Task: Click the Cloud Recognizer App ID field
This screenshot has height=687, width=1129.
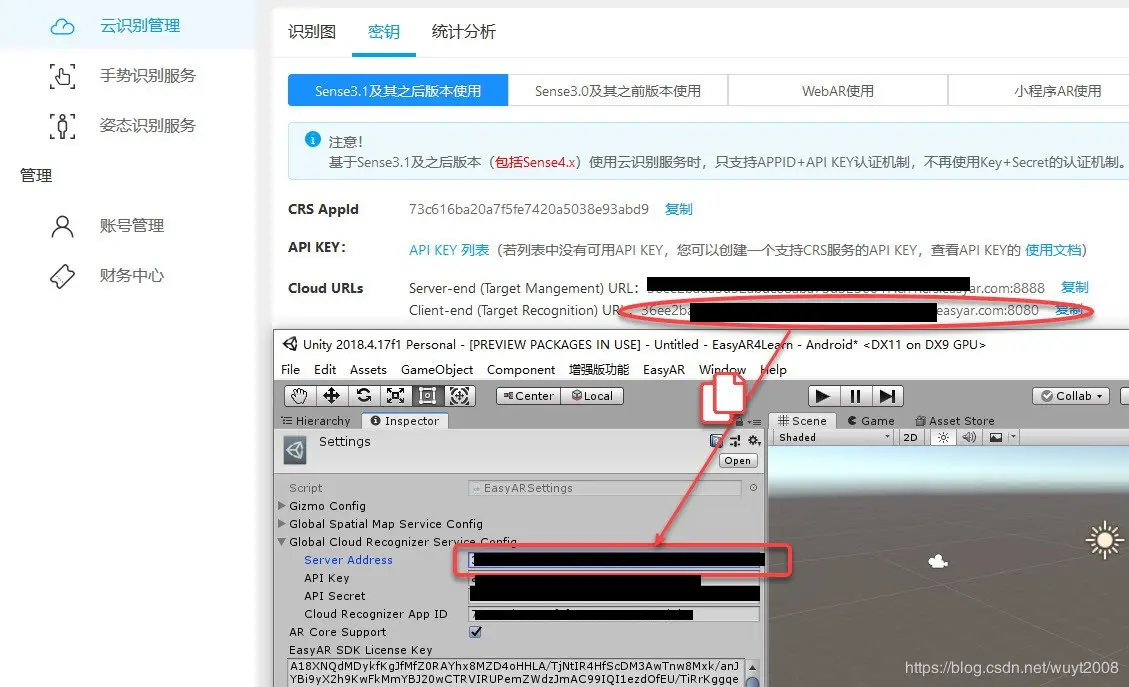Action: pyautogui.click(x=615, y=614)
